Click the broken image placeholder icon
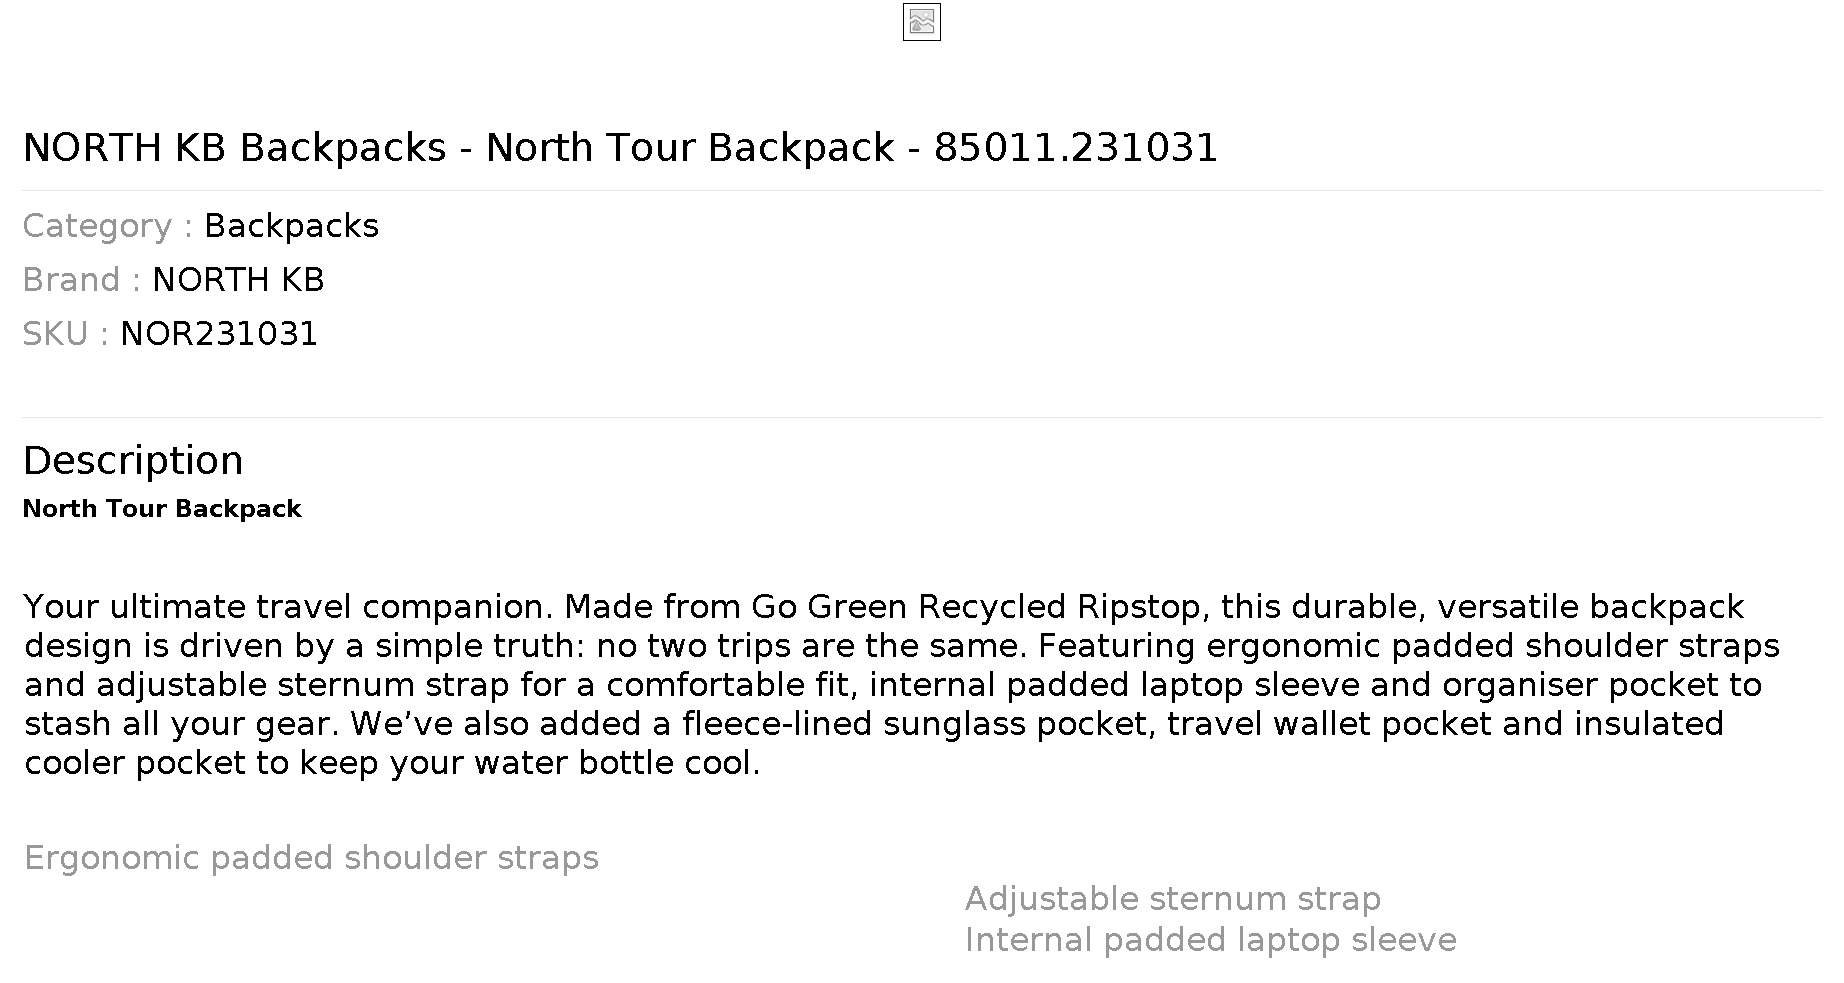This screenshot has width=1844, height=983. (921, 22)
